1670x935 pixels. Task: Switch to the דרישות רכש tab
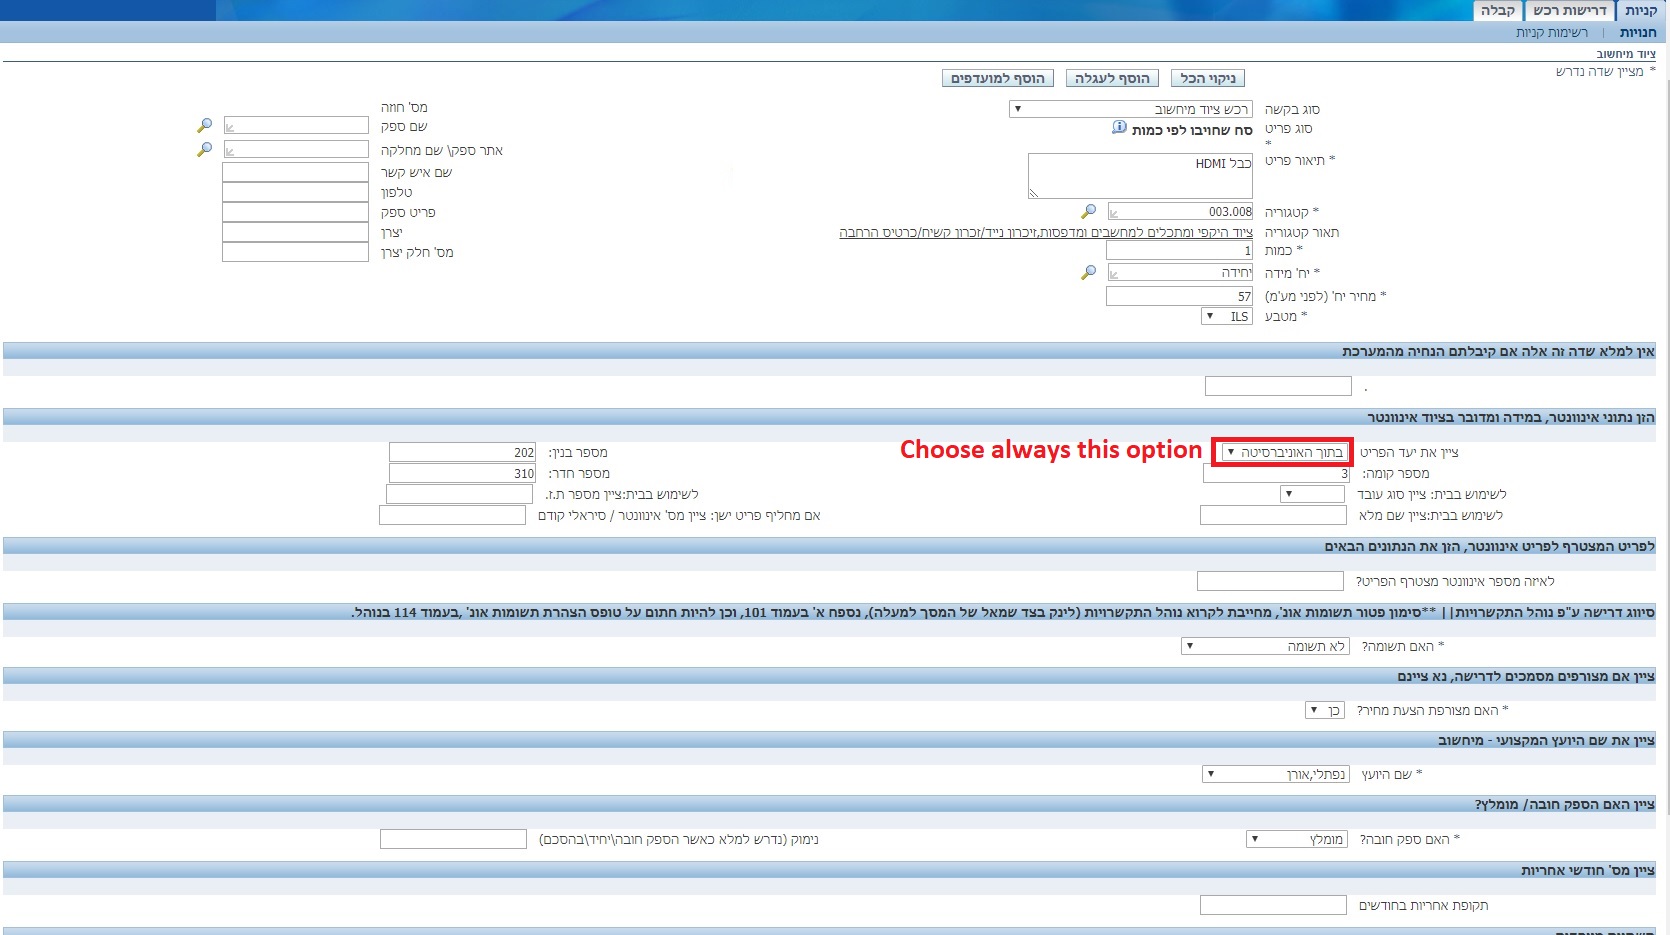[1569, 11]
